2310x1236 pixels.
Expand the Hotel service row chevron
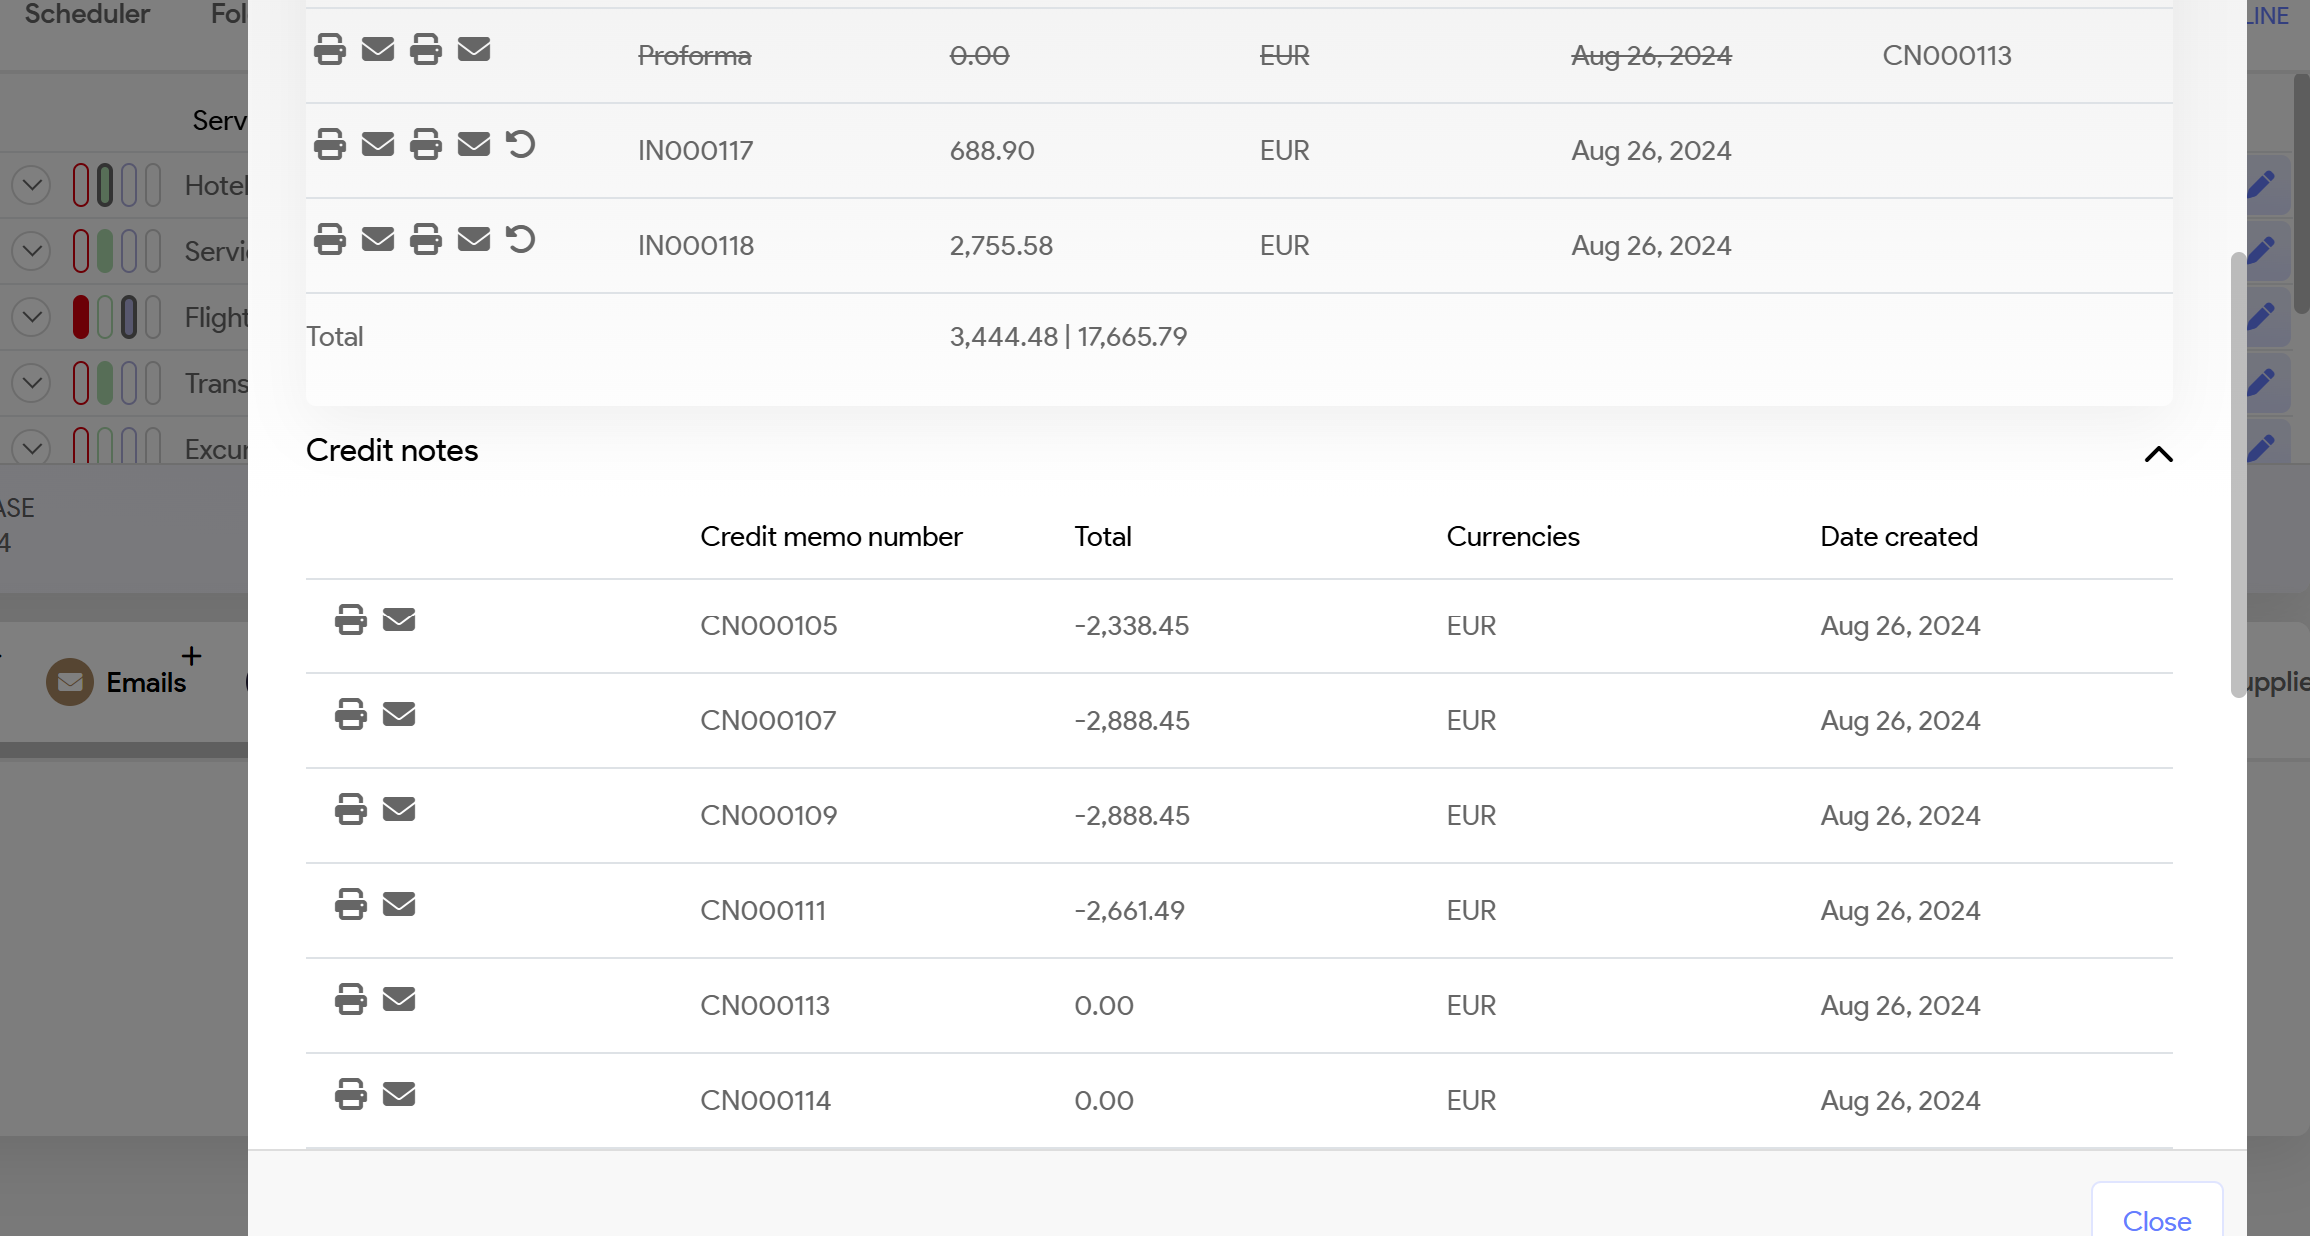(32, 185)
